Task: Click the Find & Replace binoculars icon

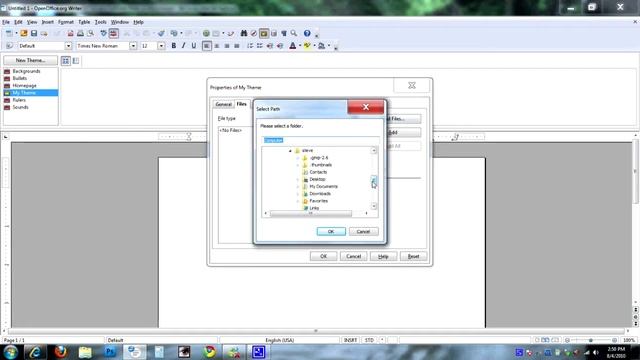Action: pos(244,33)
